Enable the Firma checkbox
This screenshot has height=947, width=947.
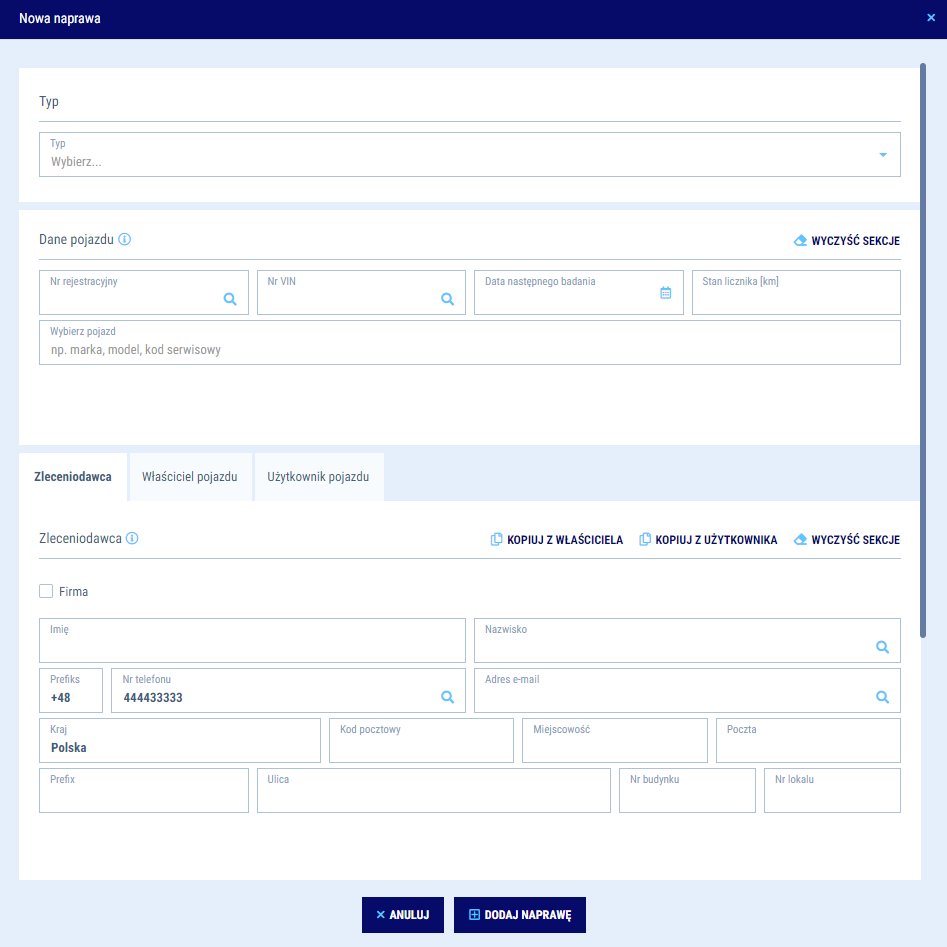pos(46,591)
